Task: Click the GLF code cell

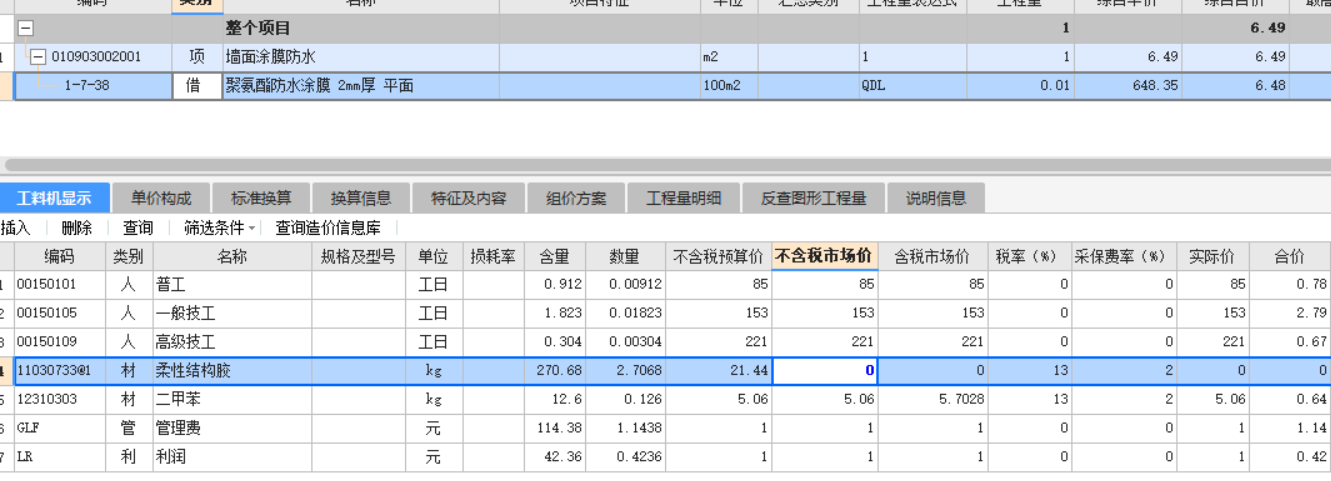Action: [59, 429]
